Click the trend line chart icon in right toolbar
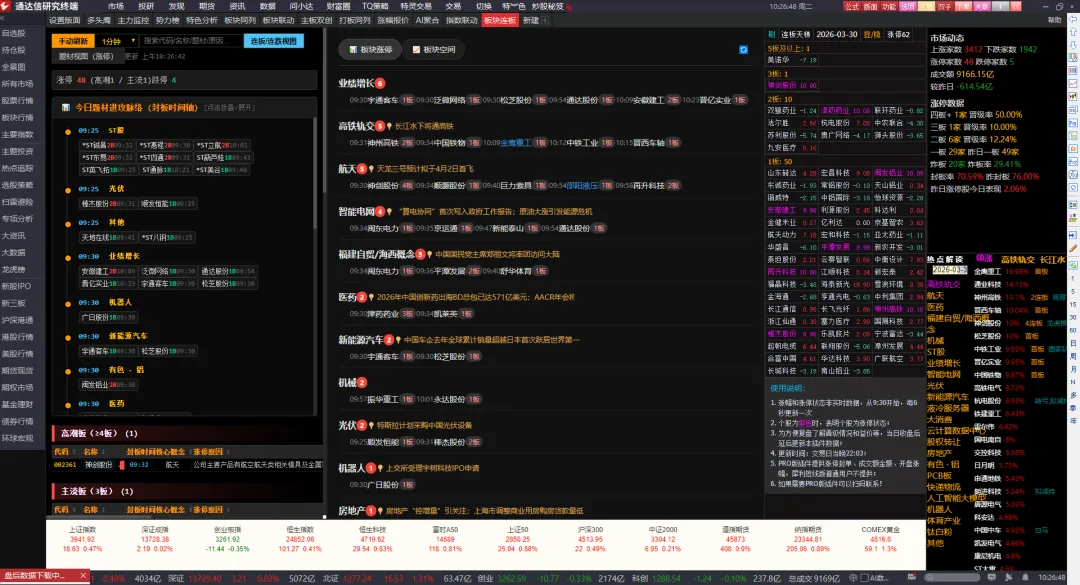Screen dimensions: 1080x585 (1073, 83)
